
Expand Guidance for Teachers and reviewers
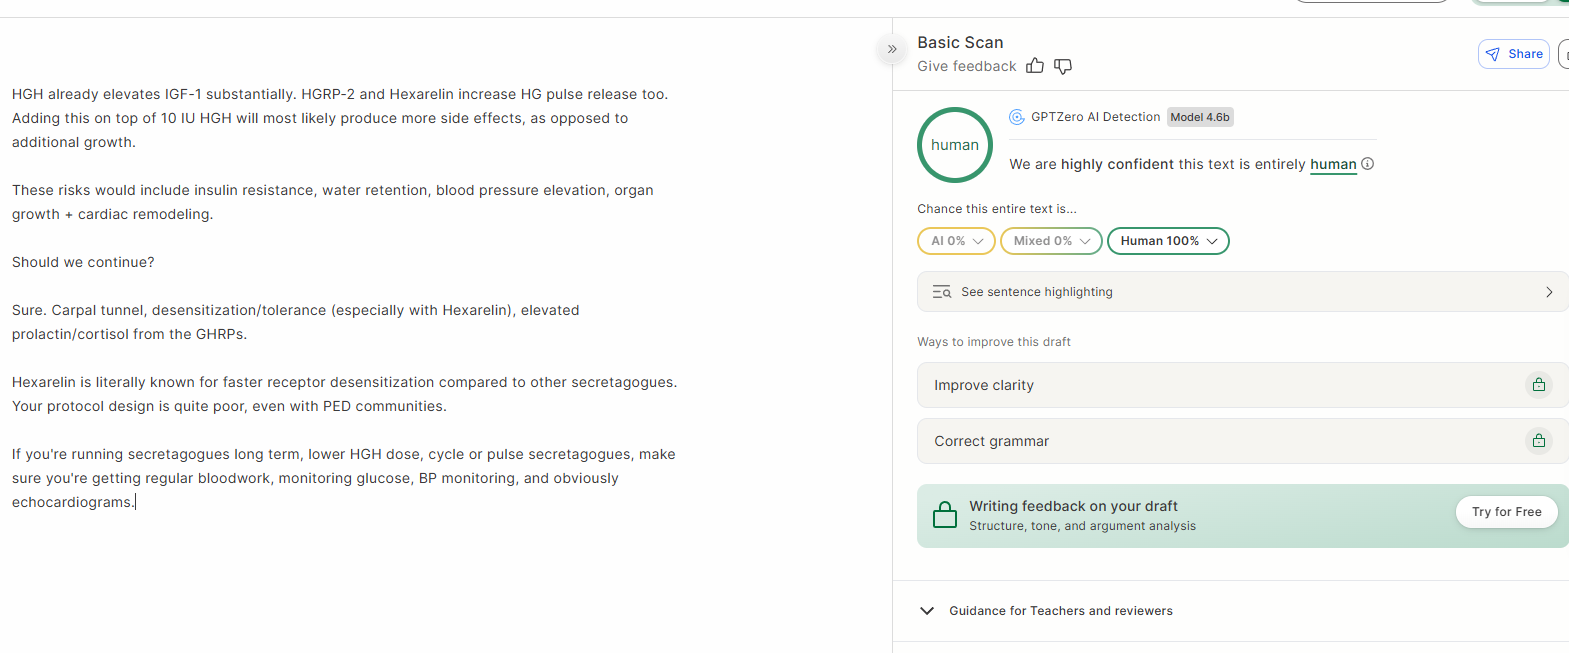1045,611
